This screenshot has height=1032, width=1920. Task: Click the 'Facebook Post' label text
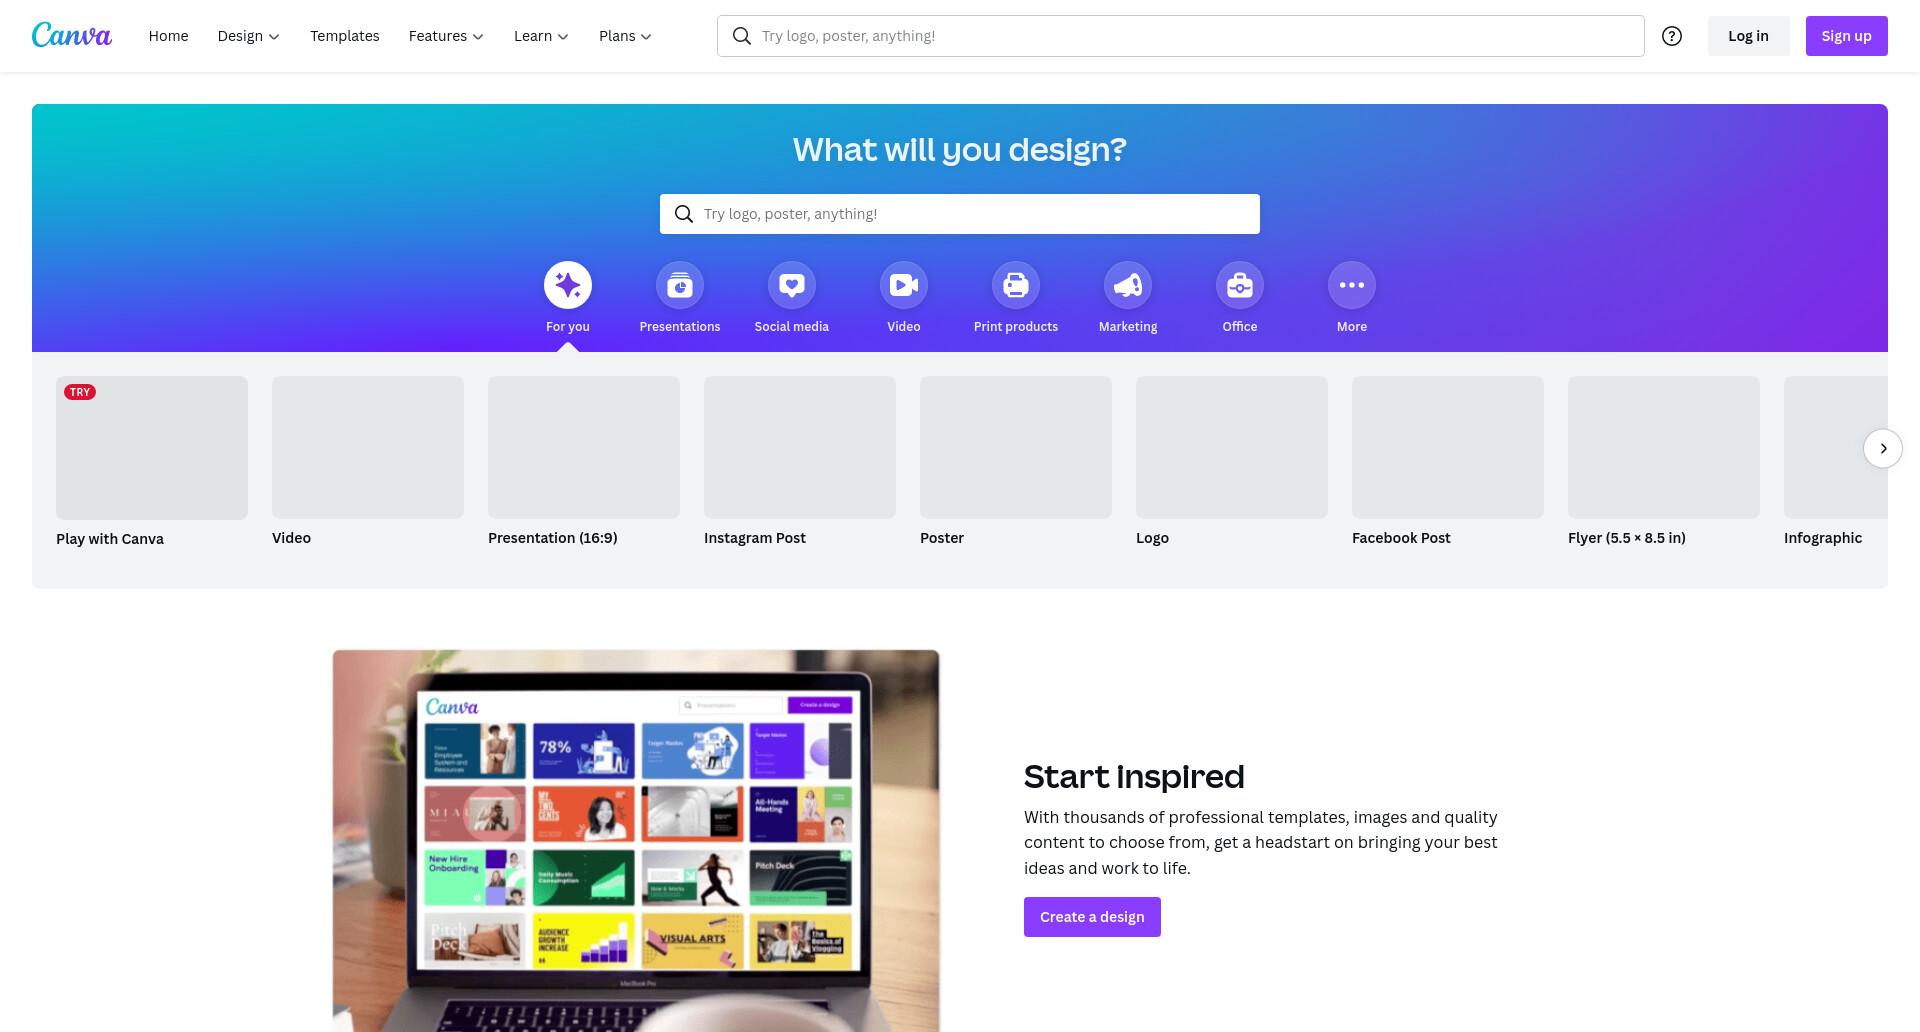(1401, 538)
